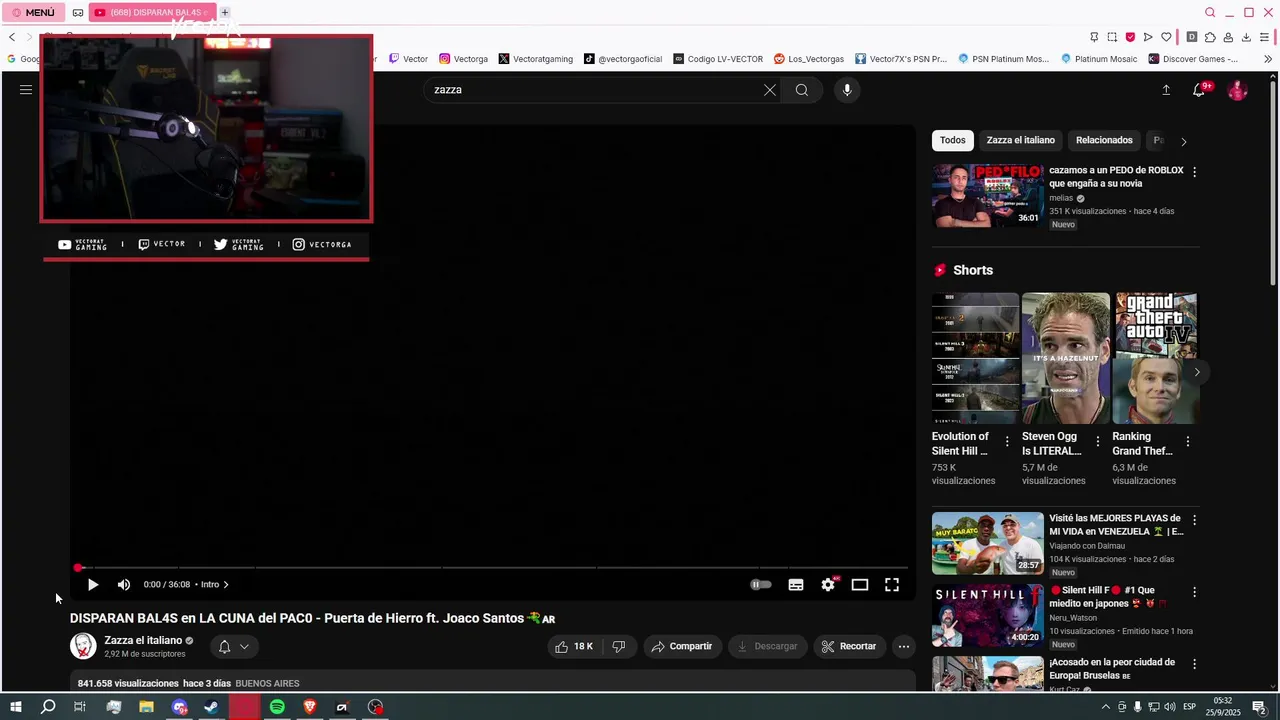The height and width of the screenshot is (720, 1280).
Task: Open player settings gear
Action: pos(828,585)
